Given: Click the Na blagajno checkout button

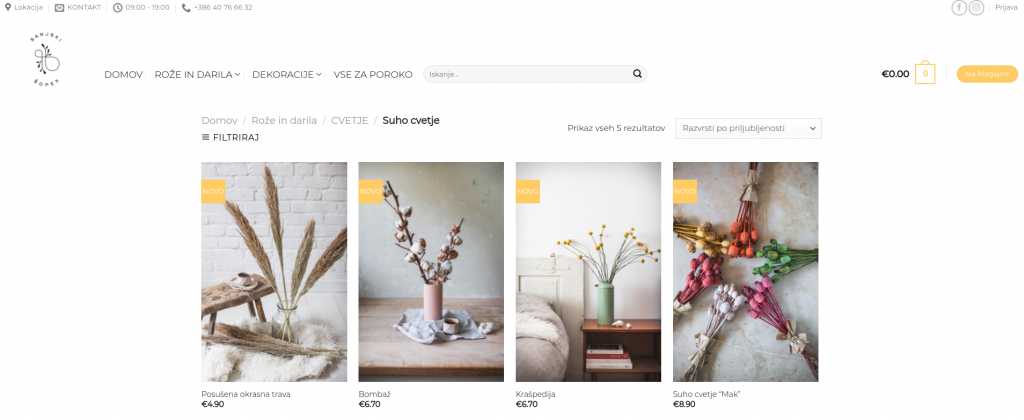Looking at the screenshot, I should 987,74.
